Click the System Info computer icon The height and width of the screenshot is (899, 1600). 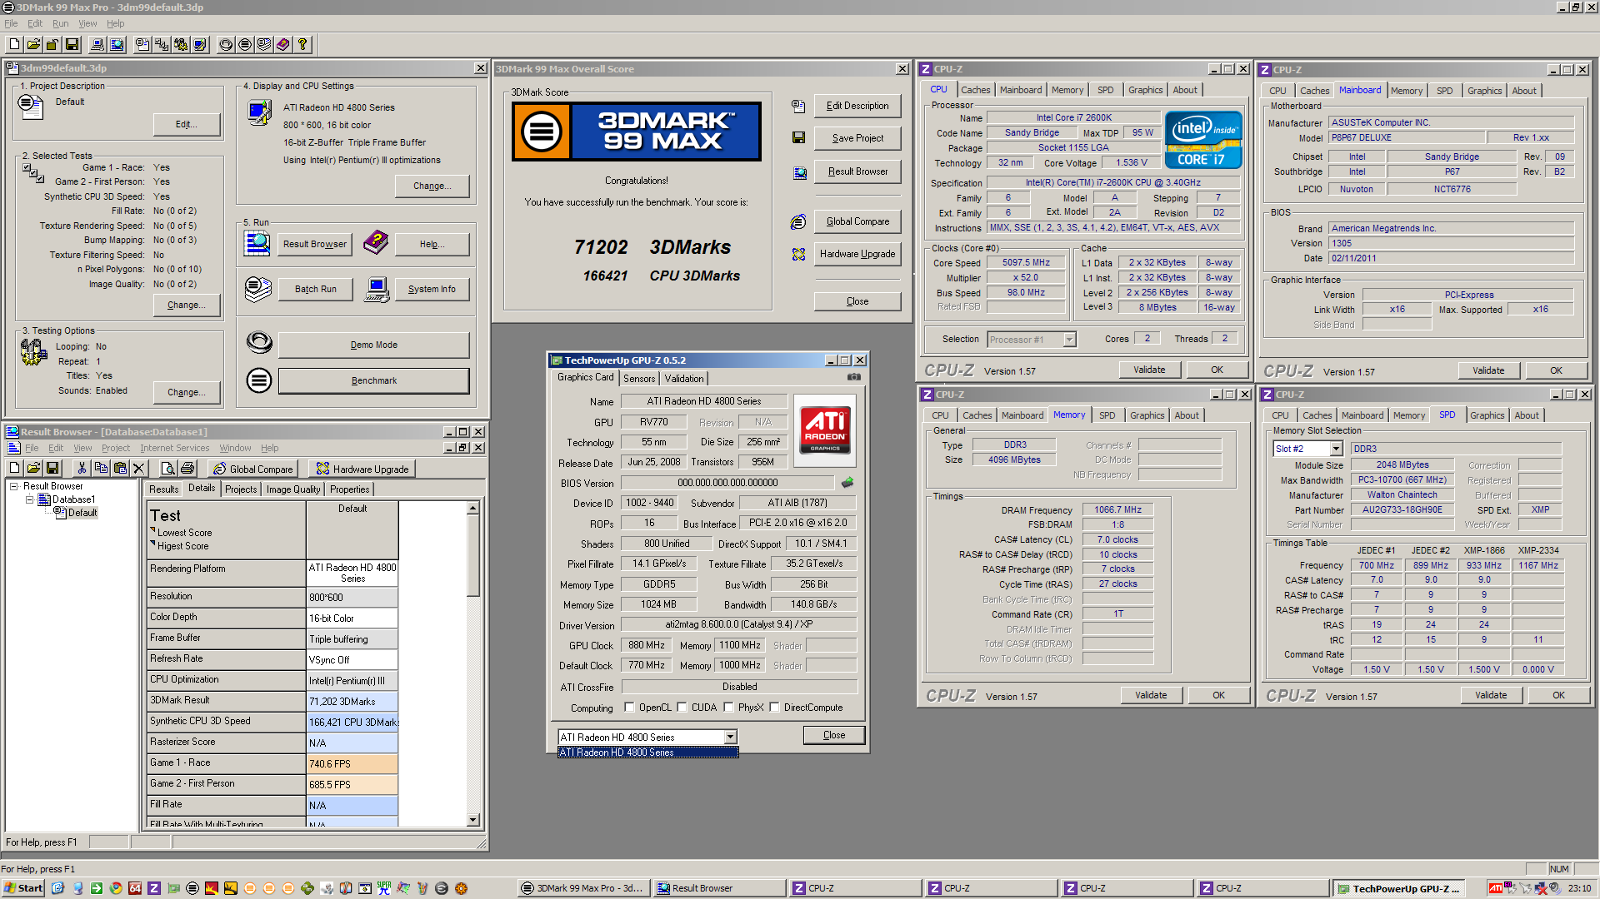coord(377,289)
